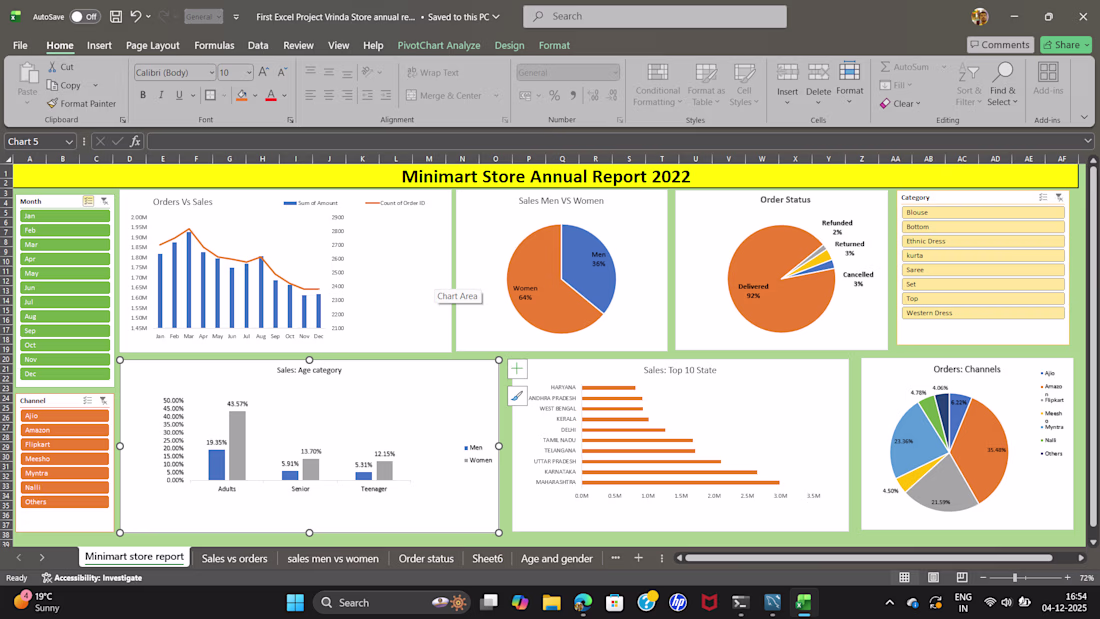Click the Cut scissors icon
Screen dimensions: 1100x619
click(53, 67)
